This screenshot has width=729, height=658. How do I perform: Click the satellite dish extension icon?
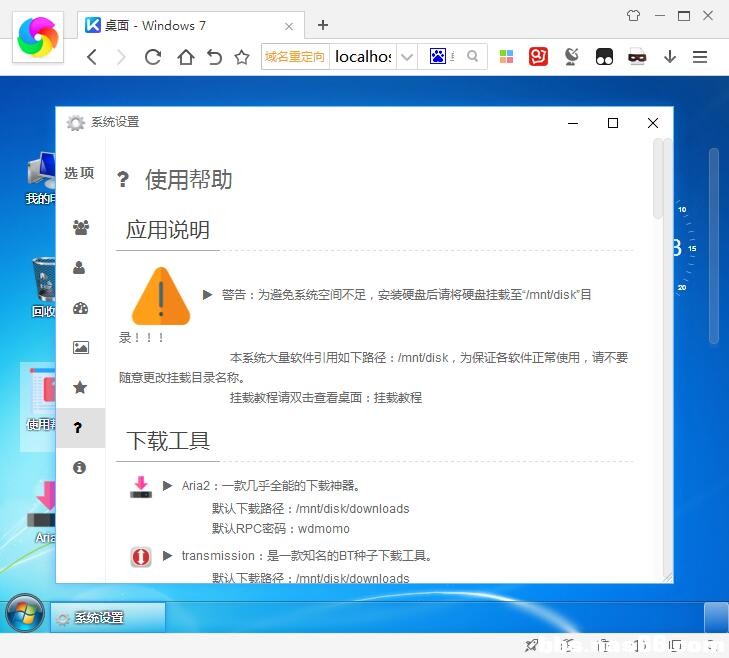point(571,57)
